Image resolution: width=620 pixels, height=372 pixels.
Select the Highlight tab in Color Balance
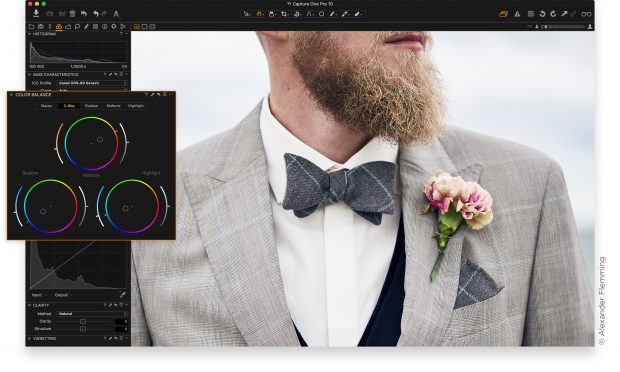pos(136,106)
